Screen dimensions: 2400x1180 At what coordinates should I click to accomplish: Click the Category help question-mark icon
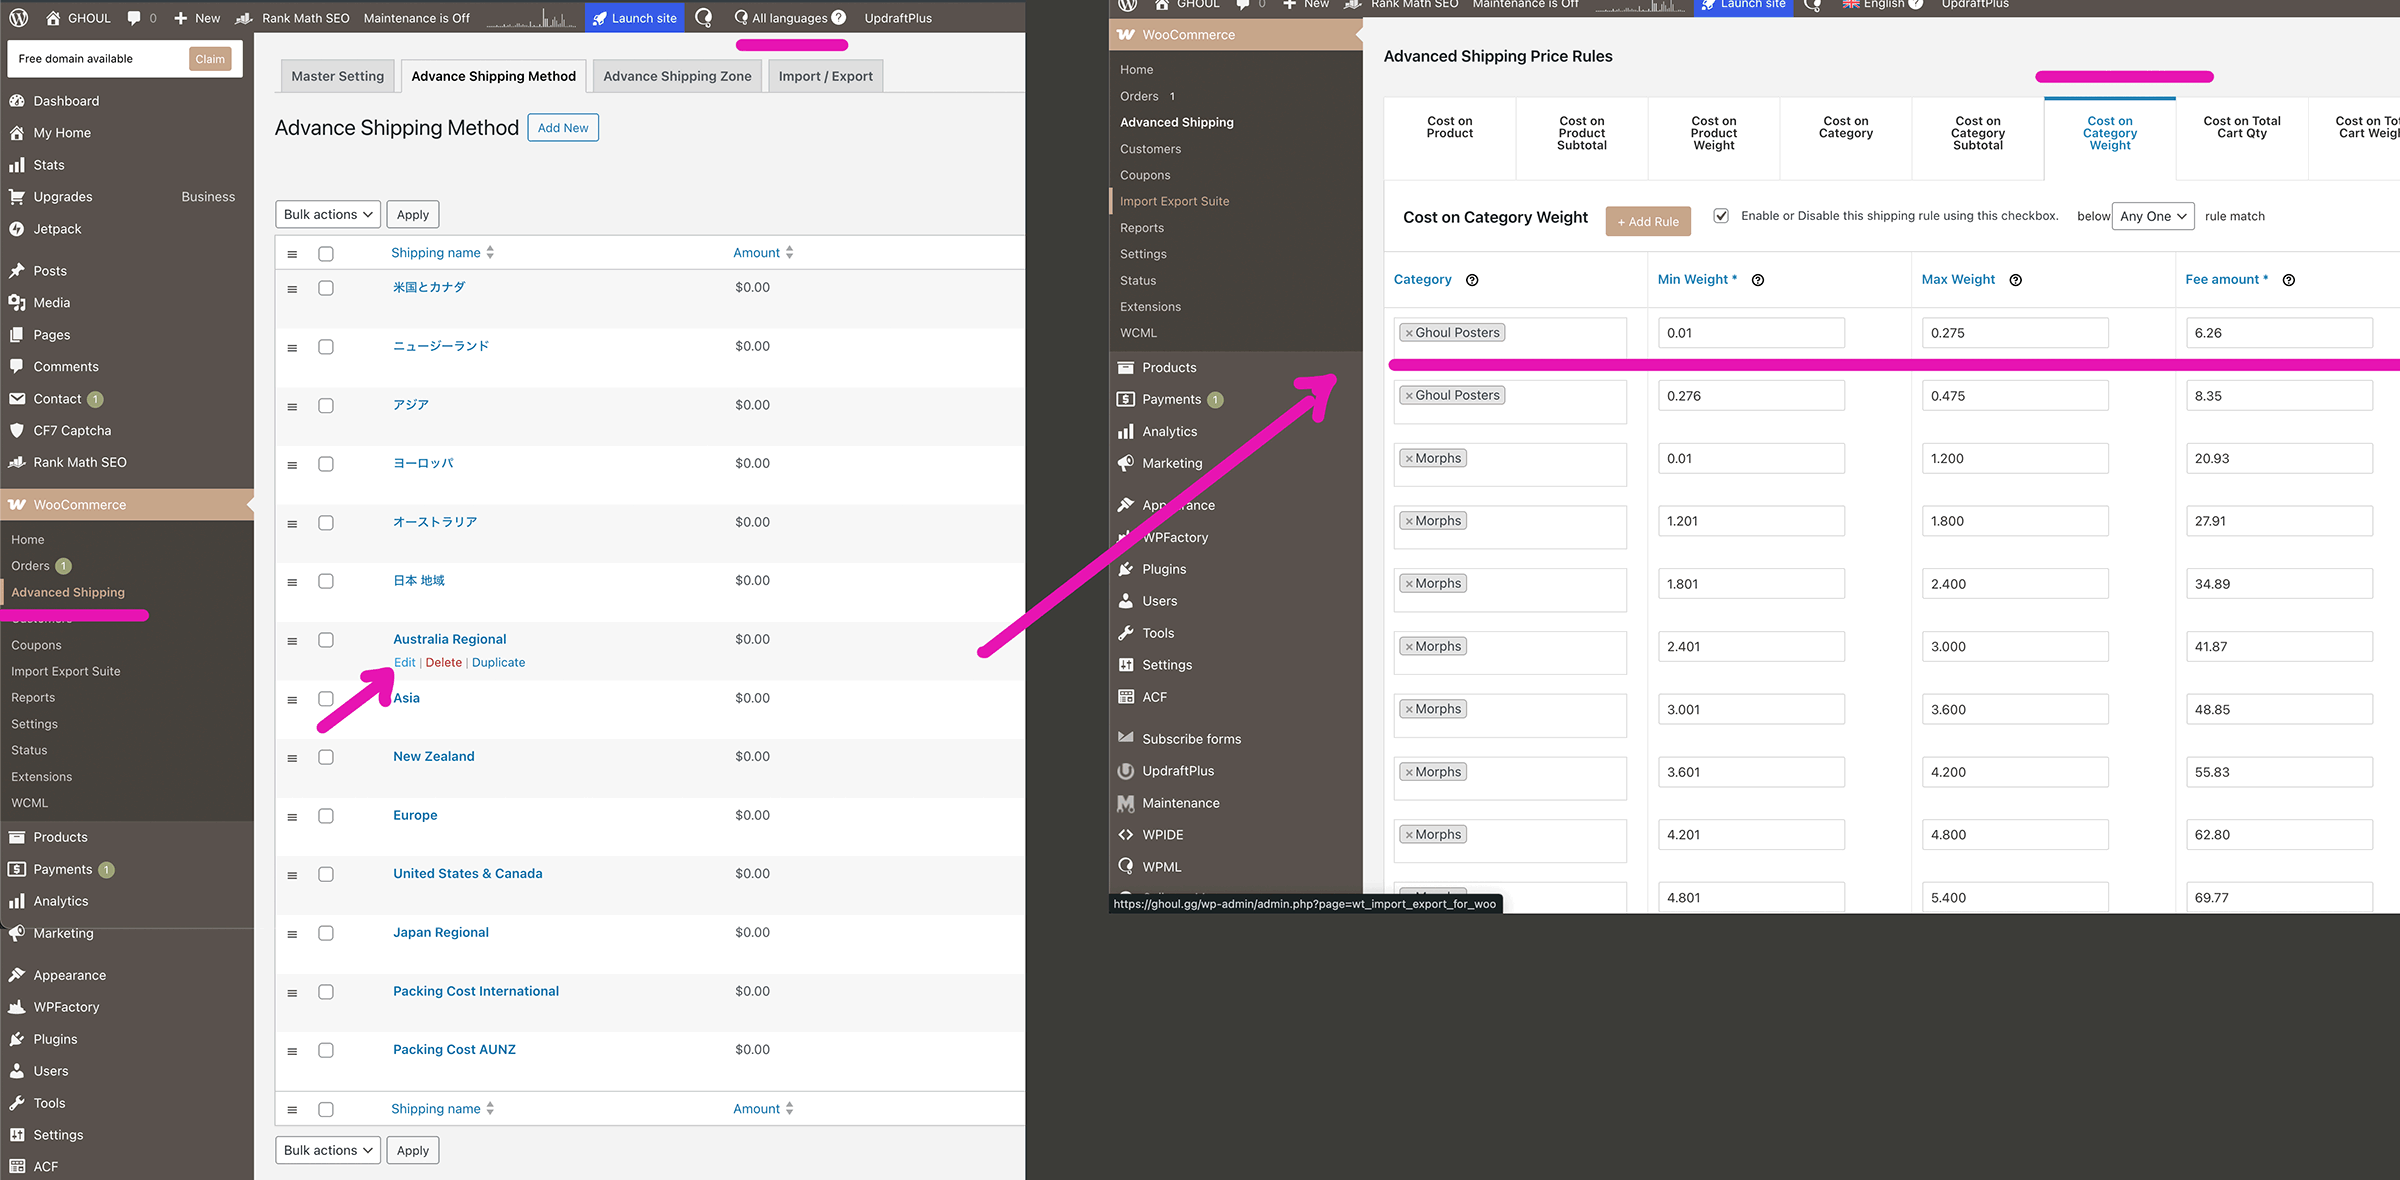click(x=1472, y=280)
